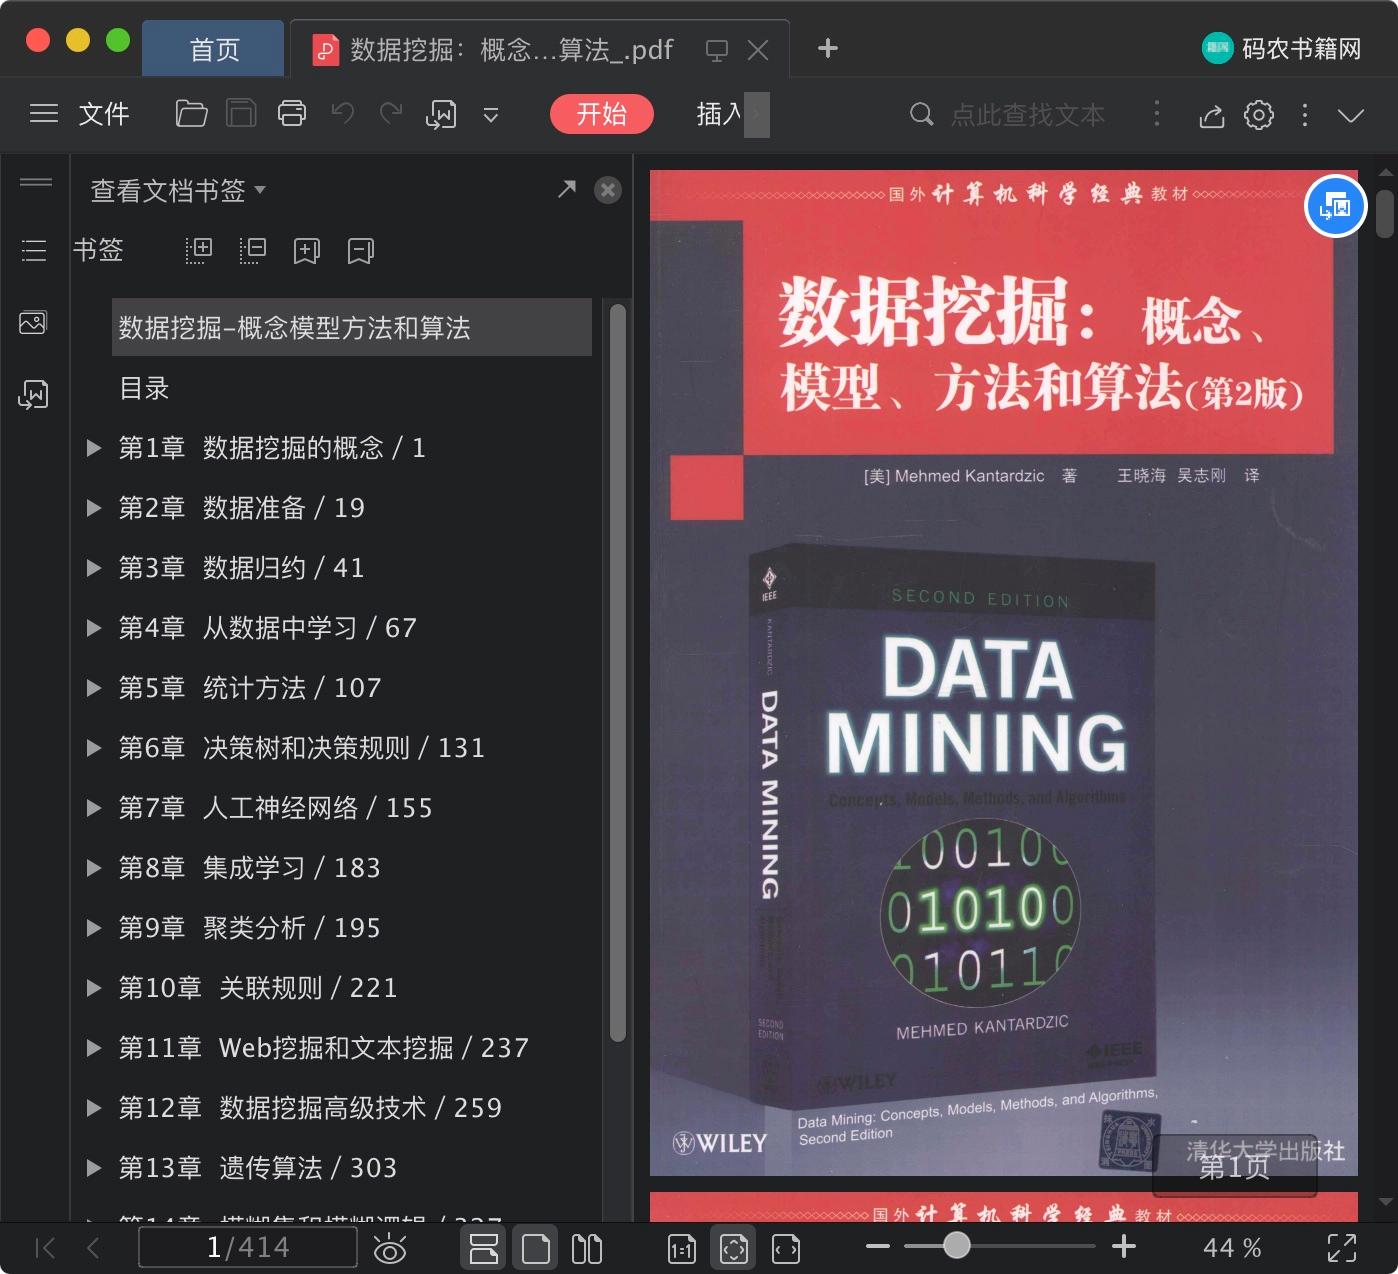Expand 第3章 数据归约
This screenshot has height=1274, width=1398.
[x=94, y=568]
